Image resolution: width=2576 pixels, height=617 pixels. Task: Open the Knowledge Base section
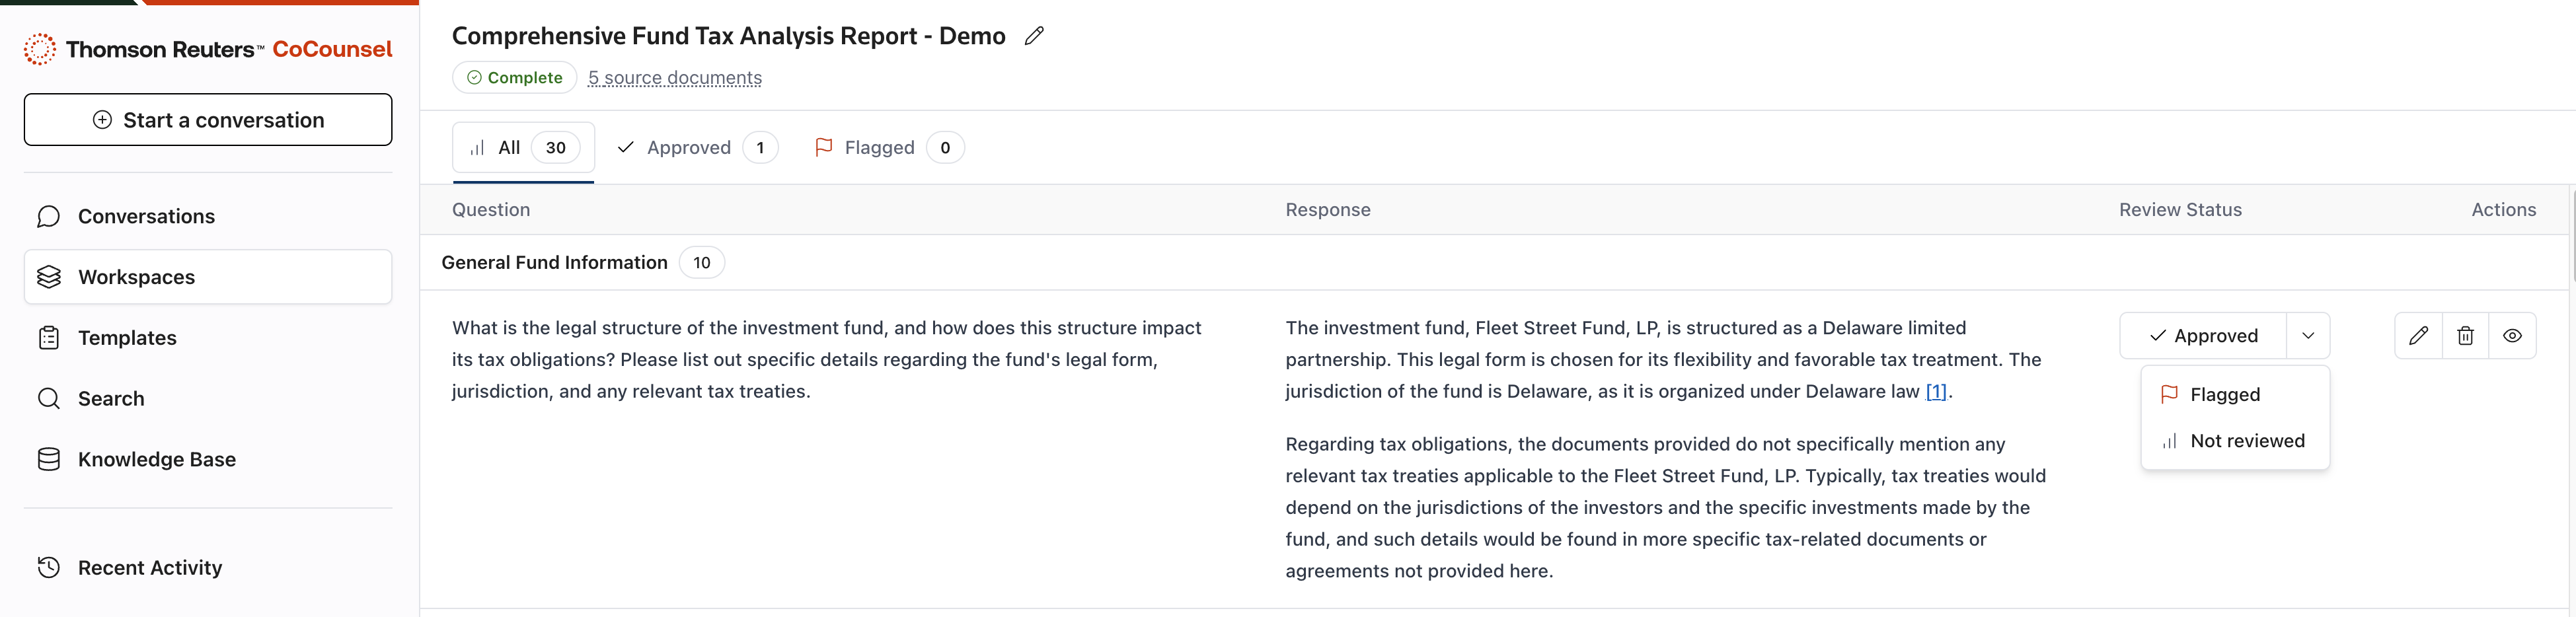[x=157, y=459]
